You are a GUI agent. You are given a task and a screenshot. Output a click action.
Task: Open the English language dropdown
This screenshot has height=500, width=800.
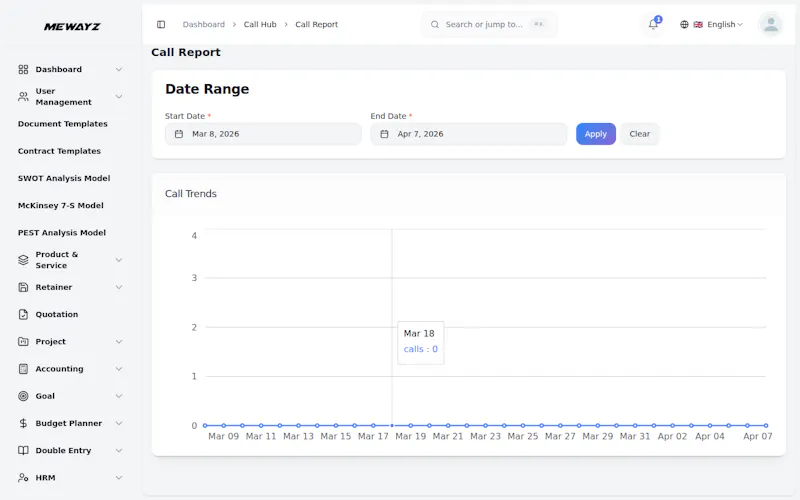(712, 24)
